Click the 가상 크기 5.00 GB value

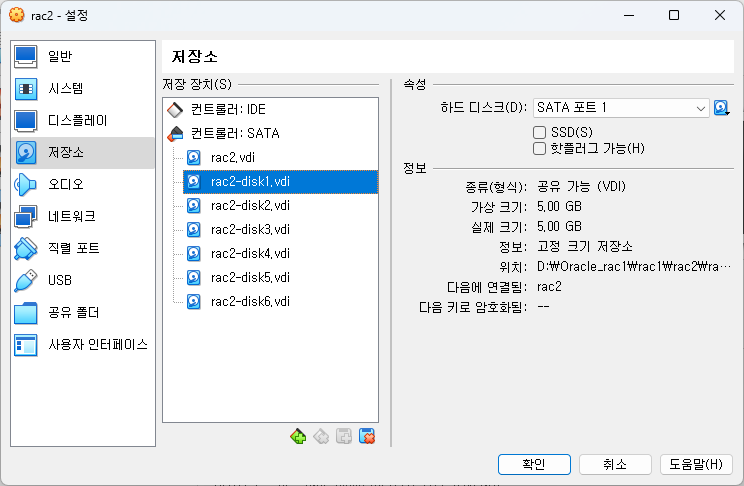point(559,207)
